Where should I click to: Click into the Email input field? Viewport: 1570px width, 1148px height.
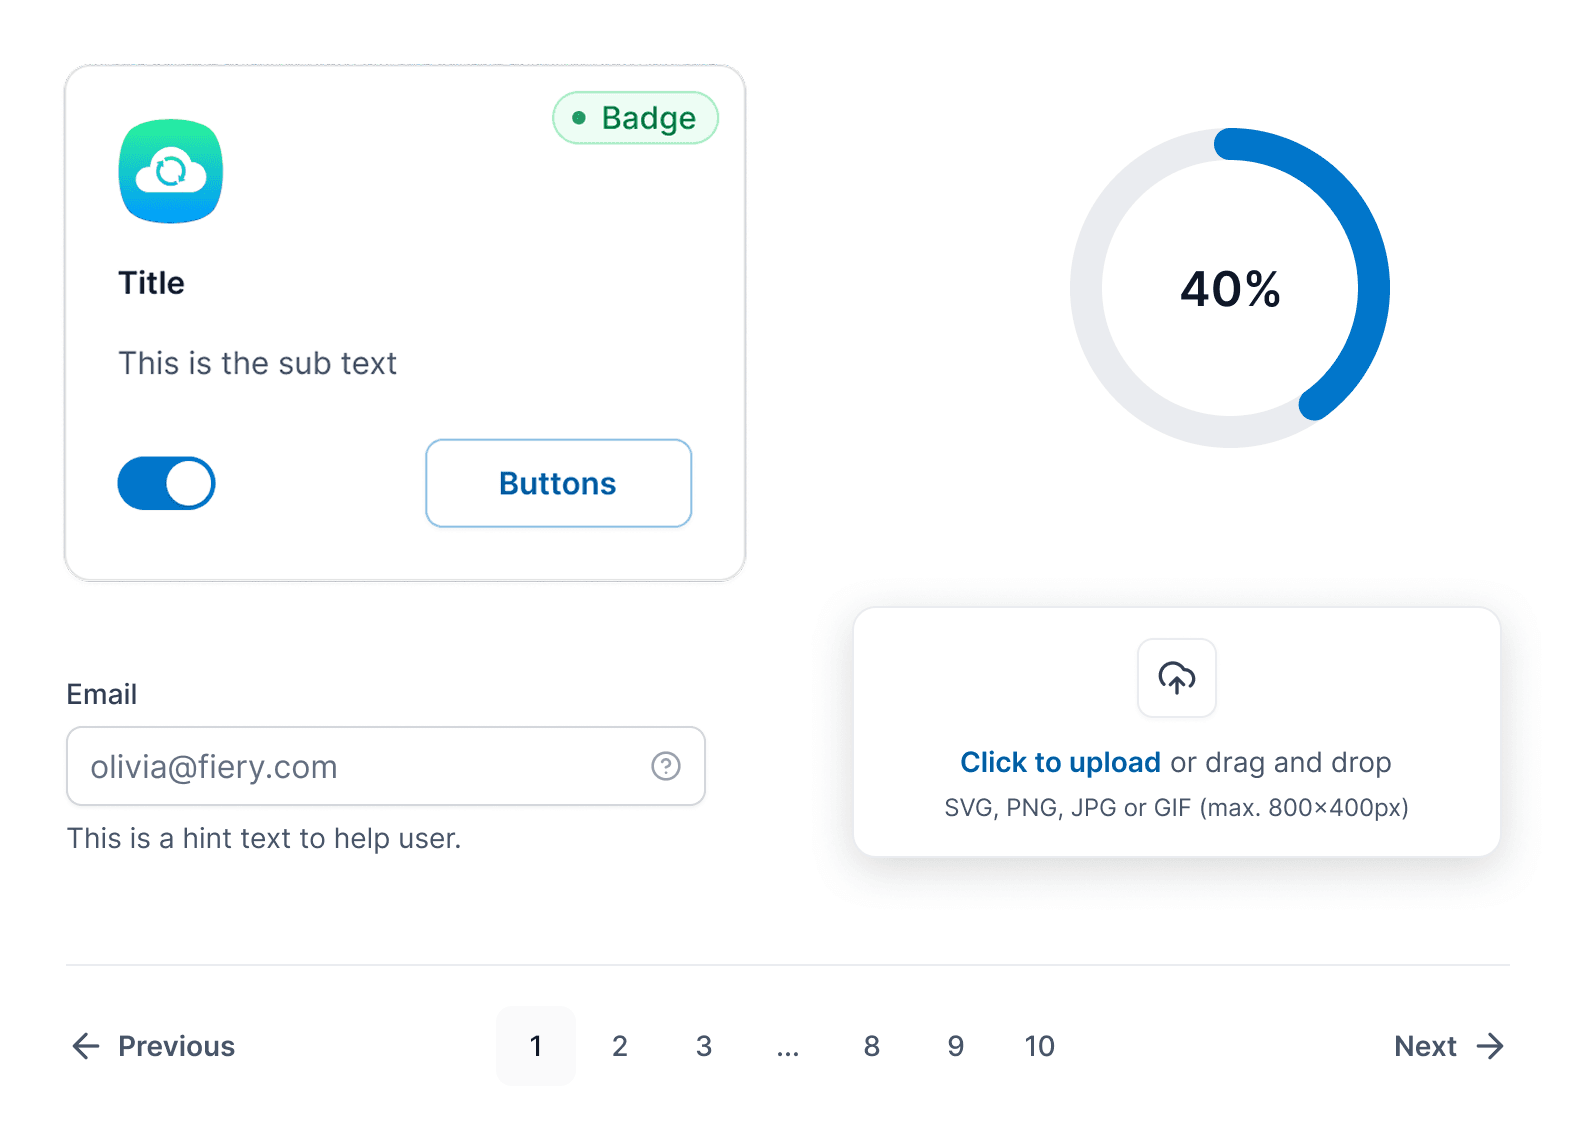(x=360, y=766)
